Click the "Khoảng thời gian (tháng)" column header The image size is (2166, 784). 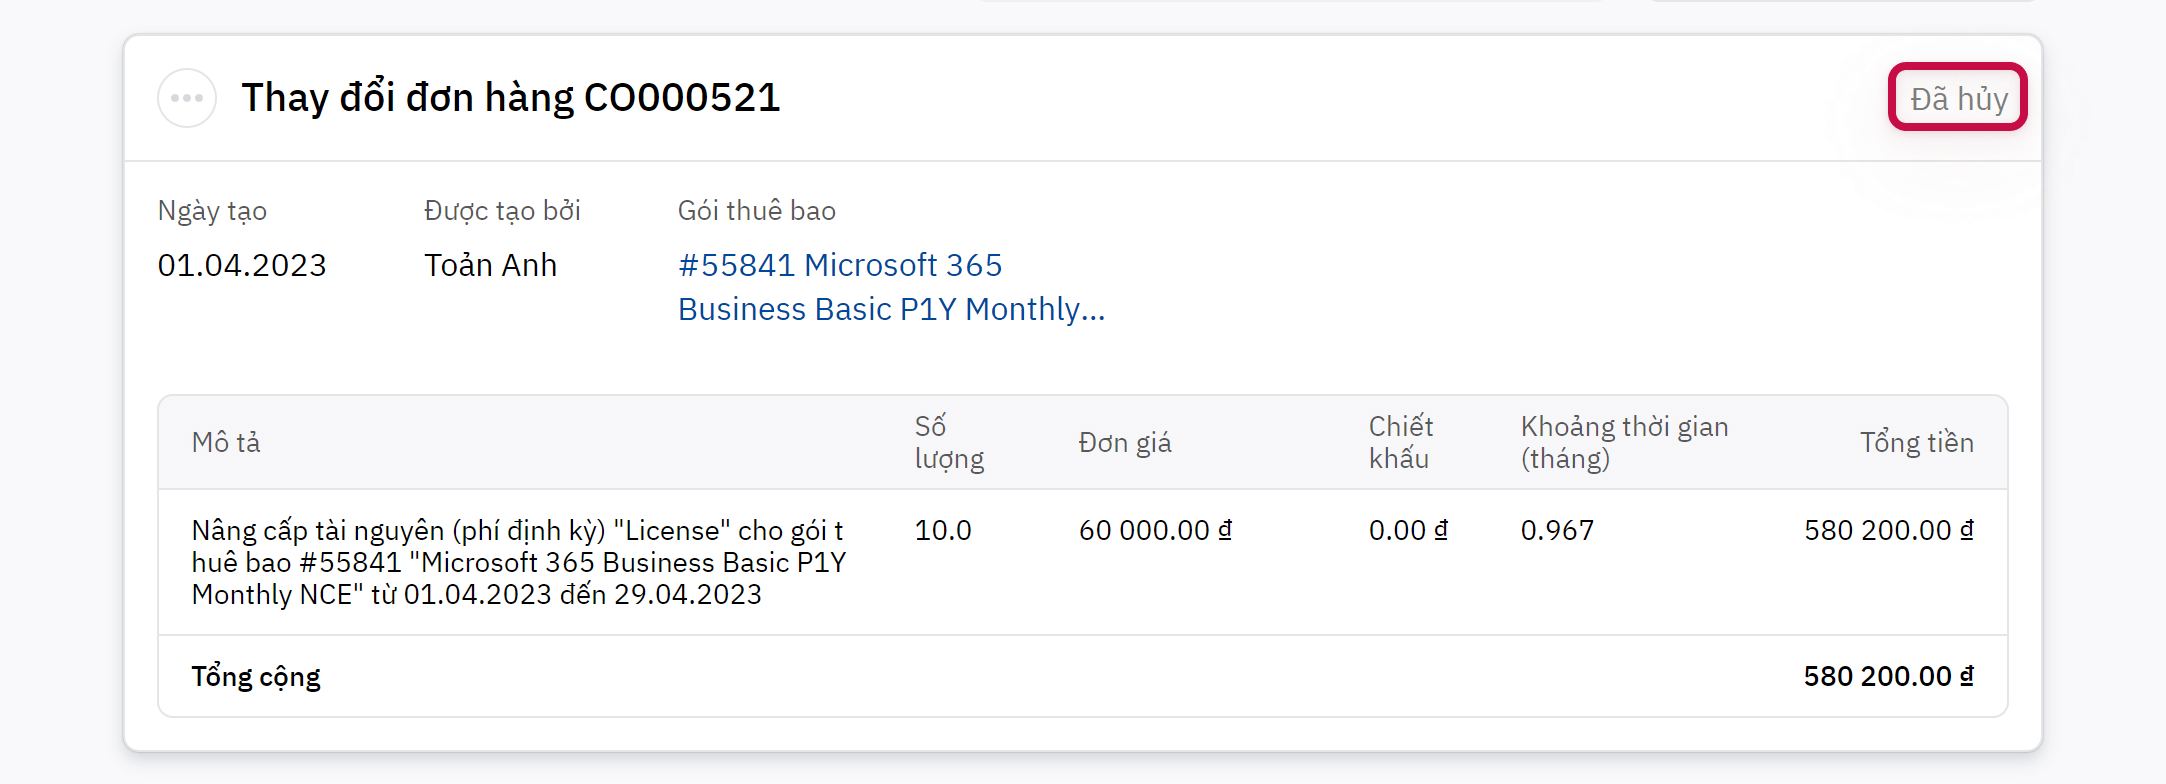click(1624, 442)
